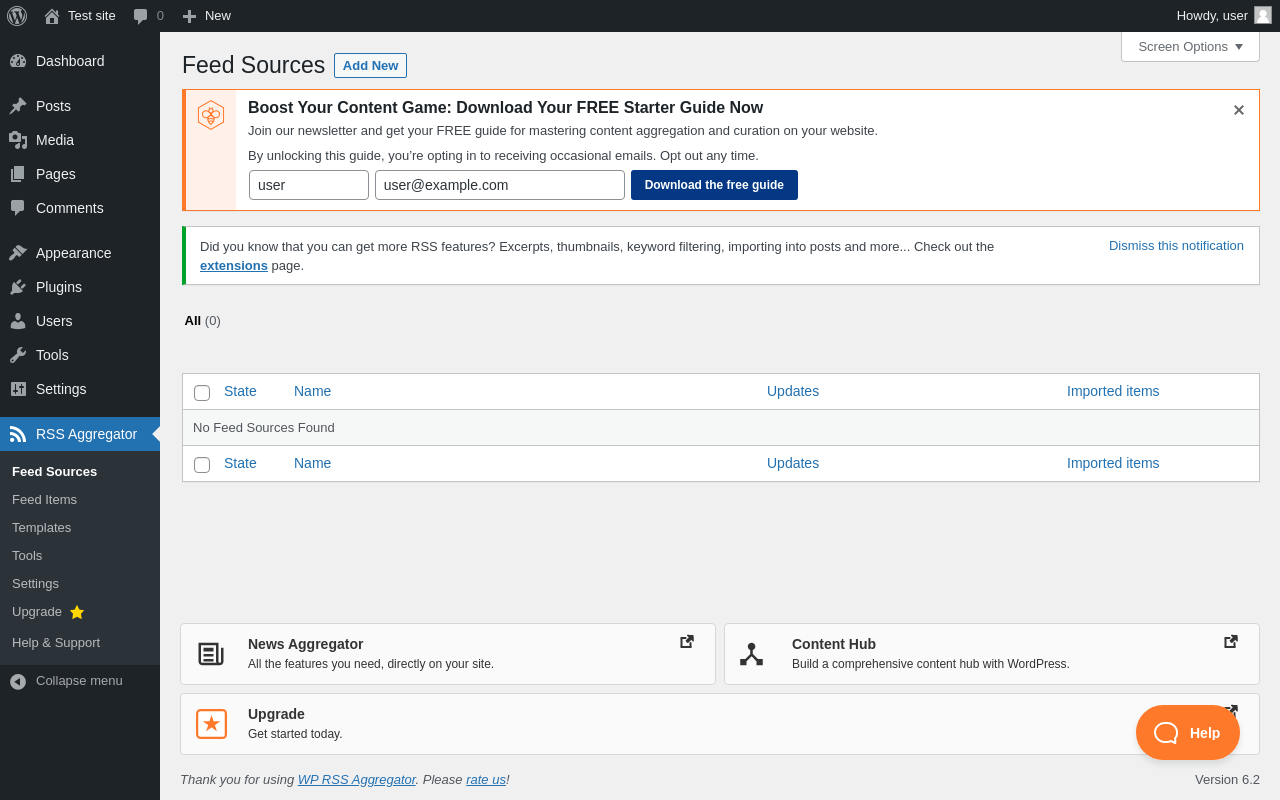The width and height of the screenshot is (1280, 800).
Task: Click the yellow star beside Upgrade
Action: click(77, 612)
